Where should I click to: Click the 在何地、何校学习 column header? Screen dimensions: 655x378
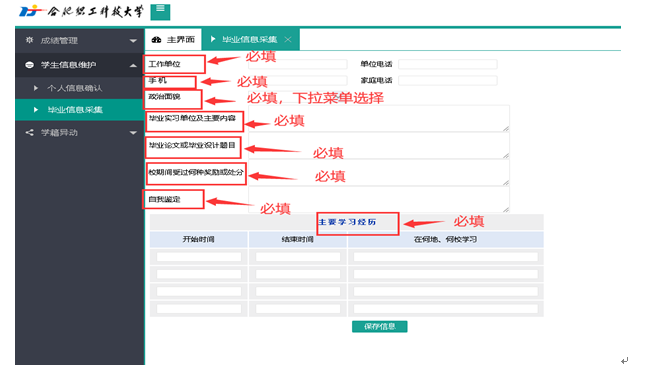coord(445,239)
